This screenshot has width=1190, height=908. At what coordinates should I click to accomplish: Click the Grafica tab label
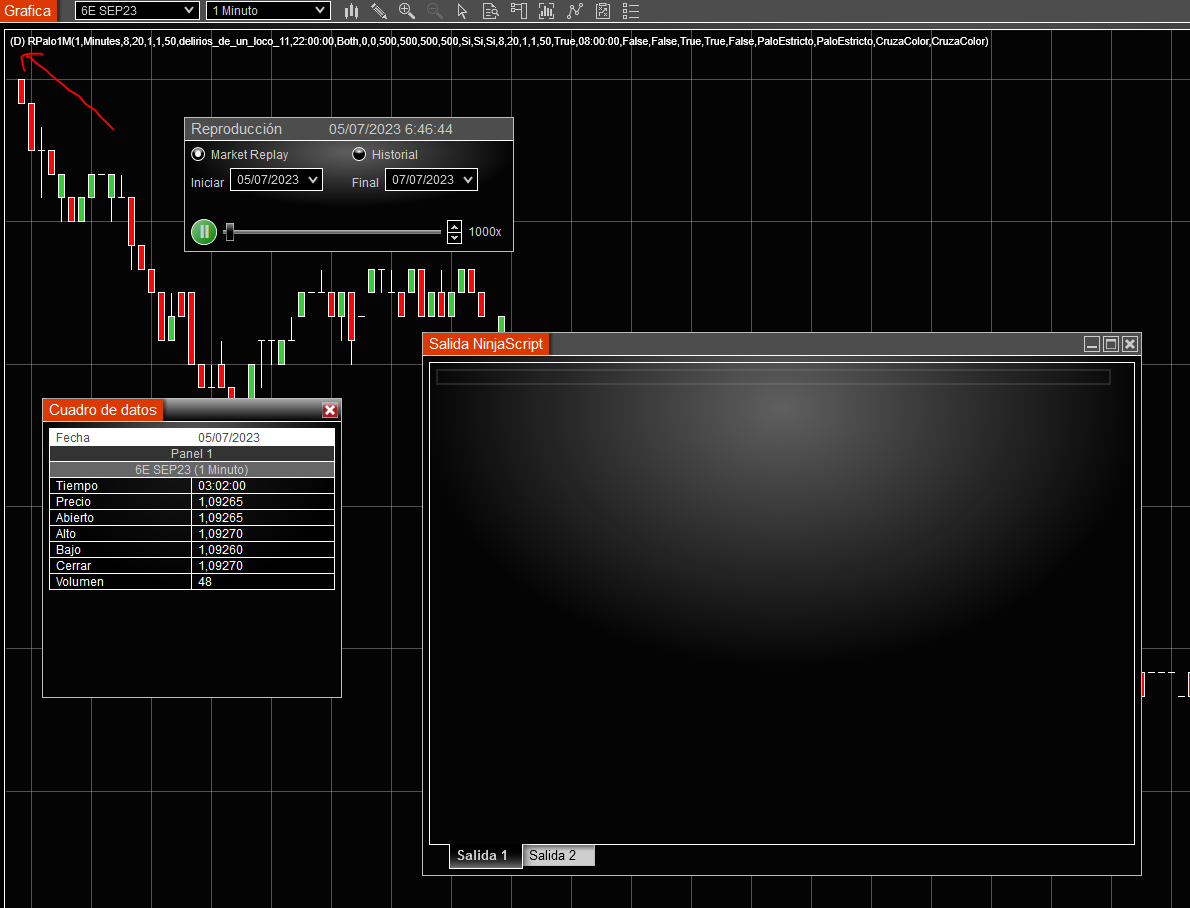coord(27,11)
